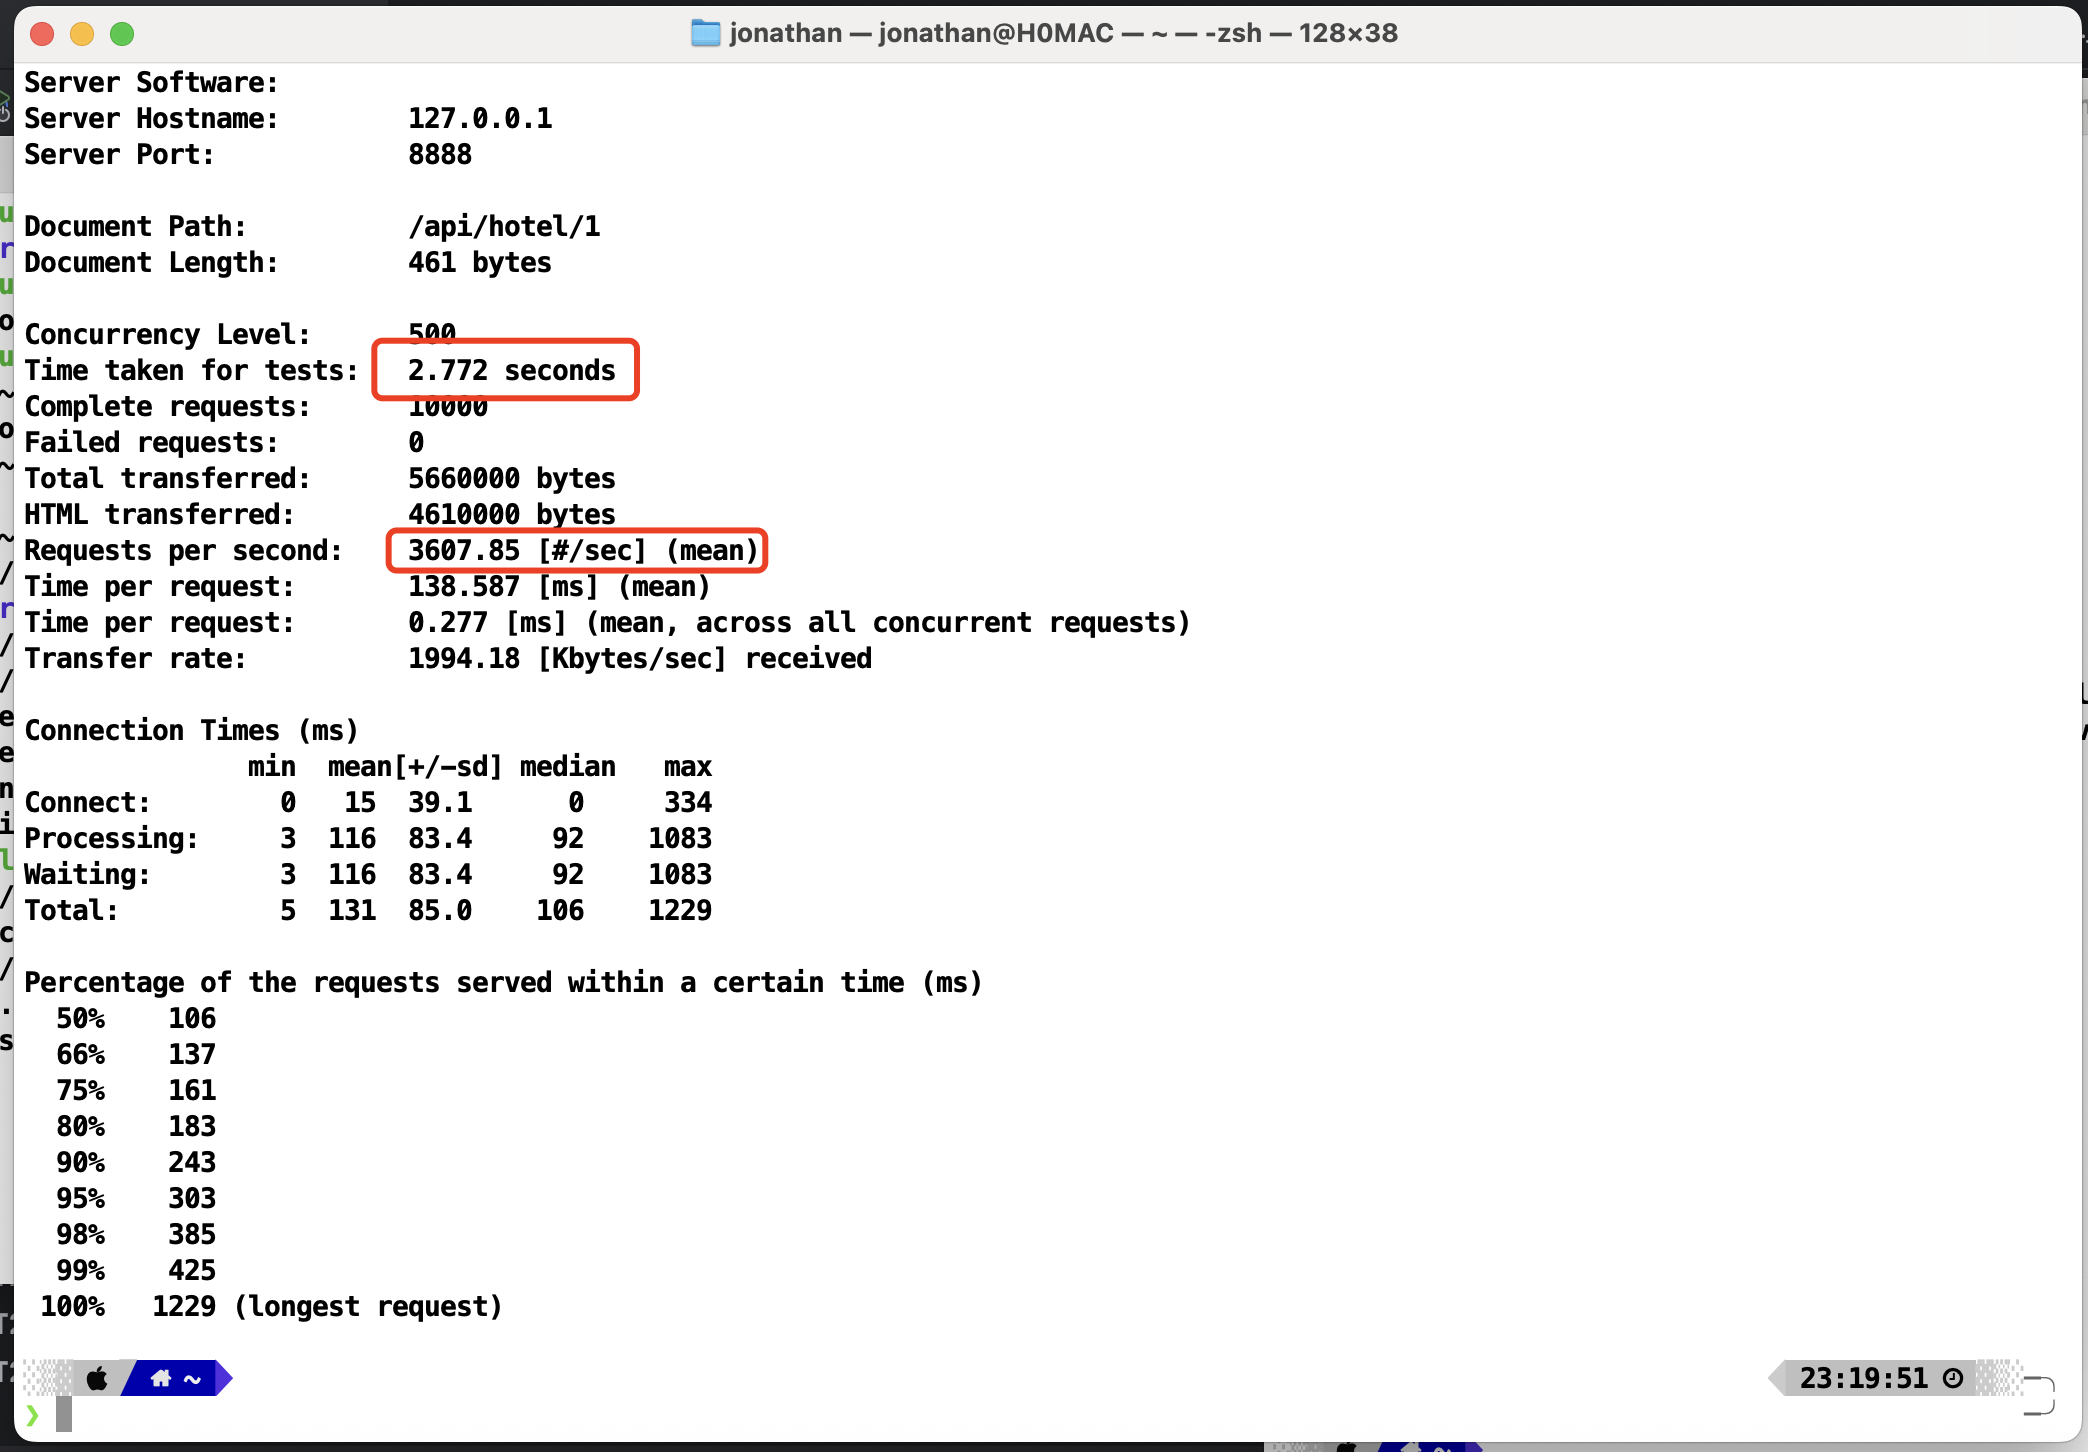2088x1452 pixels.
Task: Click the highlighted 2.772 seconds value
Action: click(x=511, y=371)
